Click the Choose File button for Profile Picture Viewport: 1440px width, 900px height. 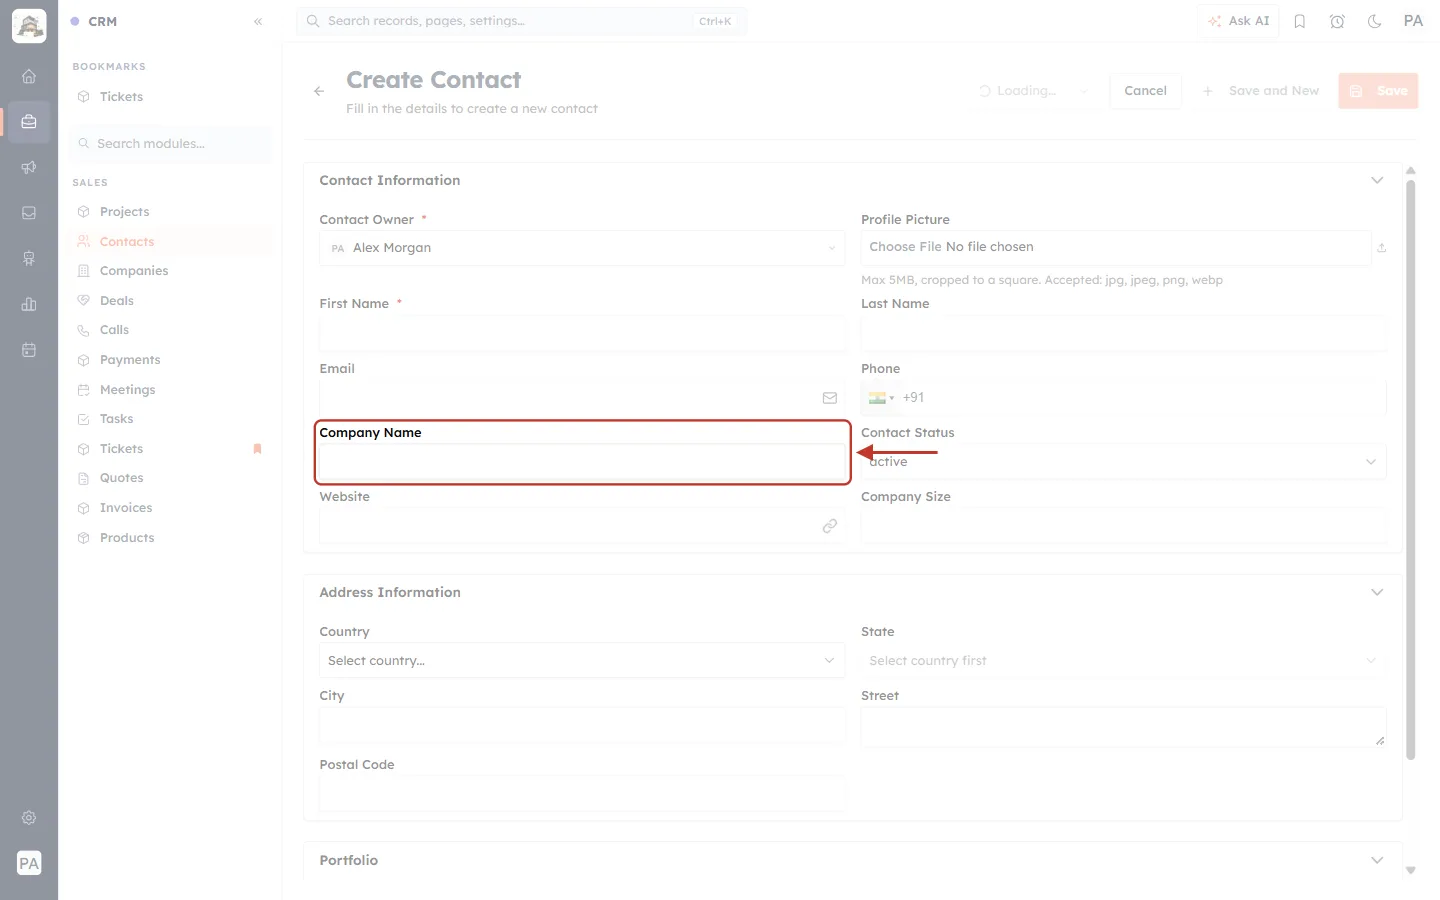point(906,247)
